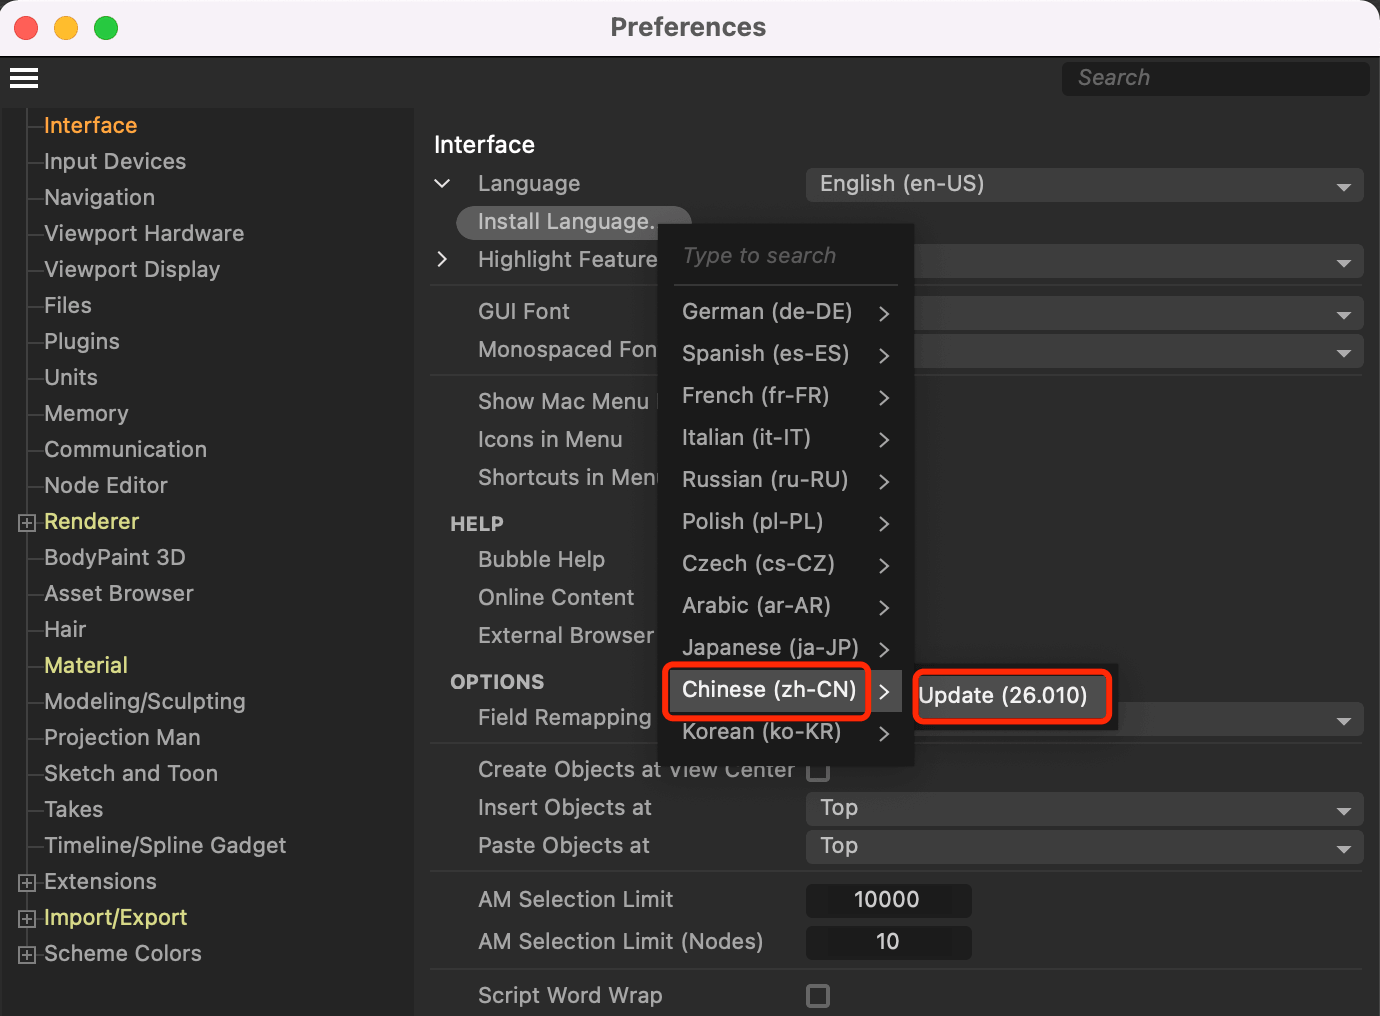Choose Japanese (ja-JP) from the language menu
The height and width of the screenshot is (1016, 1380).
click(x=770, y=648)
